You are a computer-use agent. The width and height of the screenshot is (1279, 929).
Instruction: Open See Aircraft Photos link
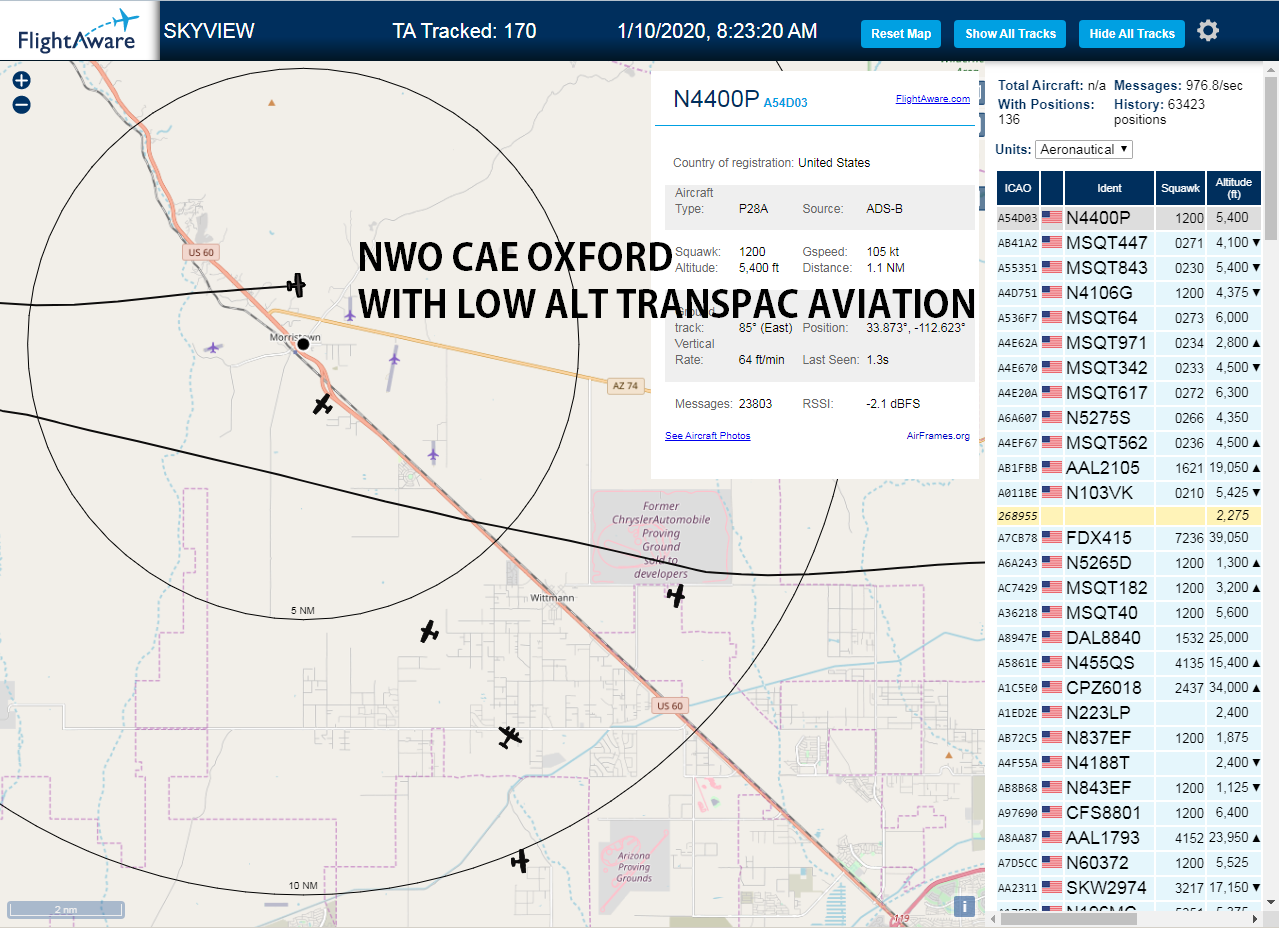pos(708,435)
